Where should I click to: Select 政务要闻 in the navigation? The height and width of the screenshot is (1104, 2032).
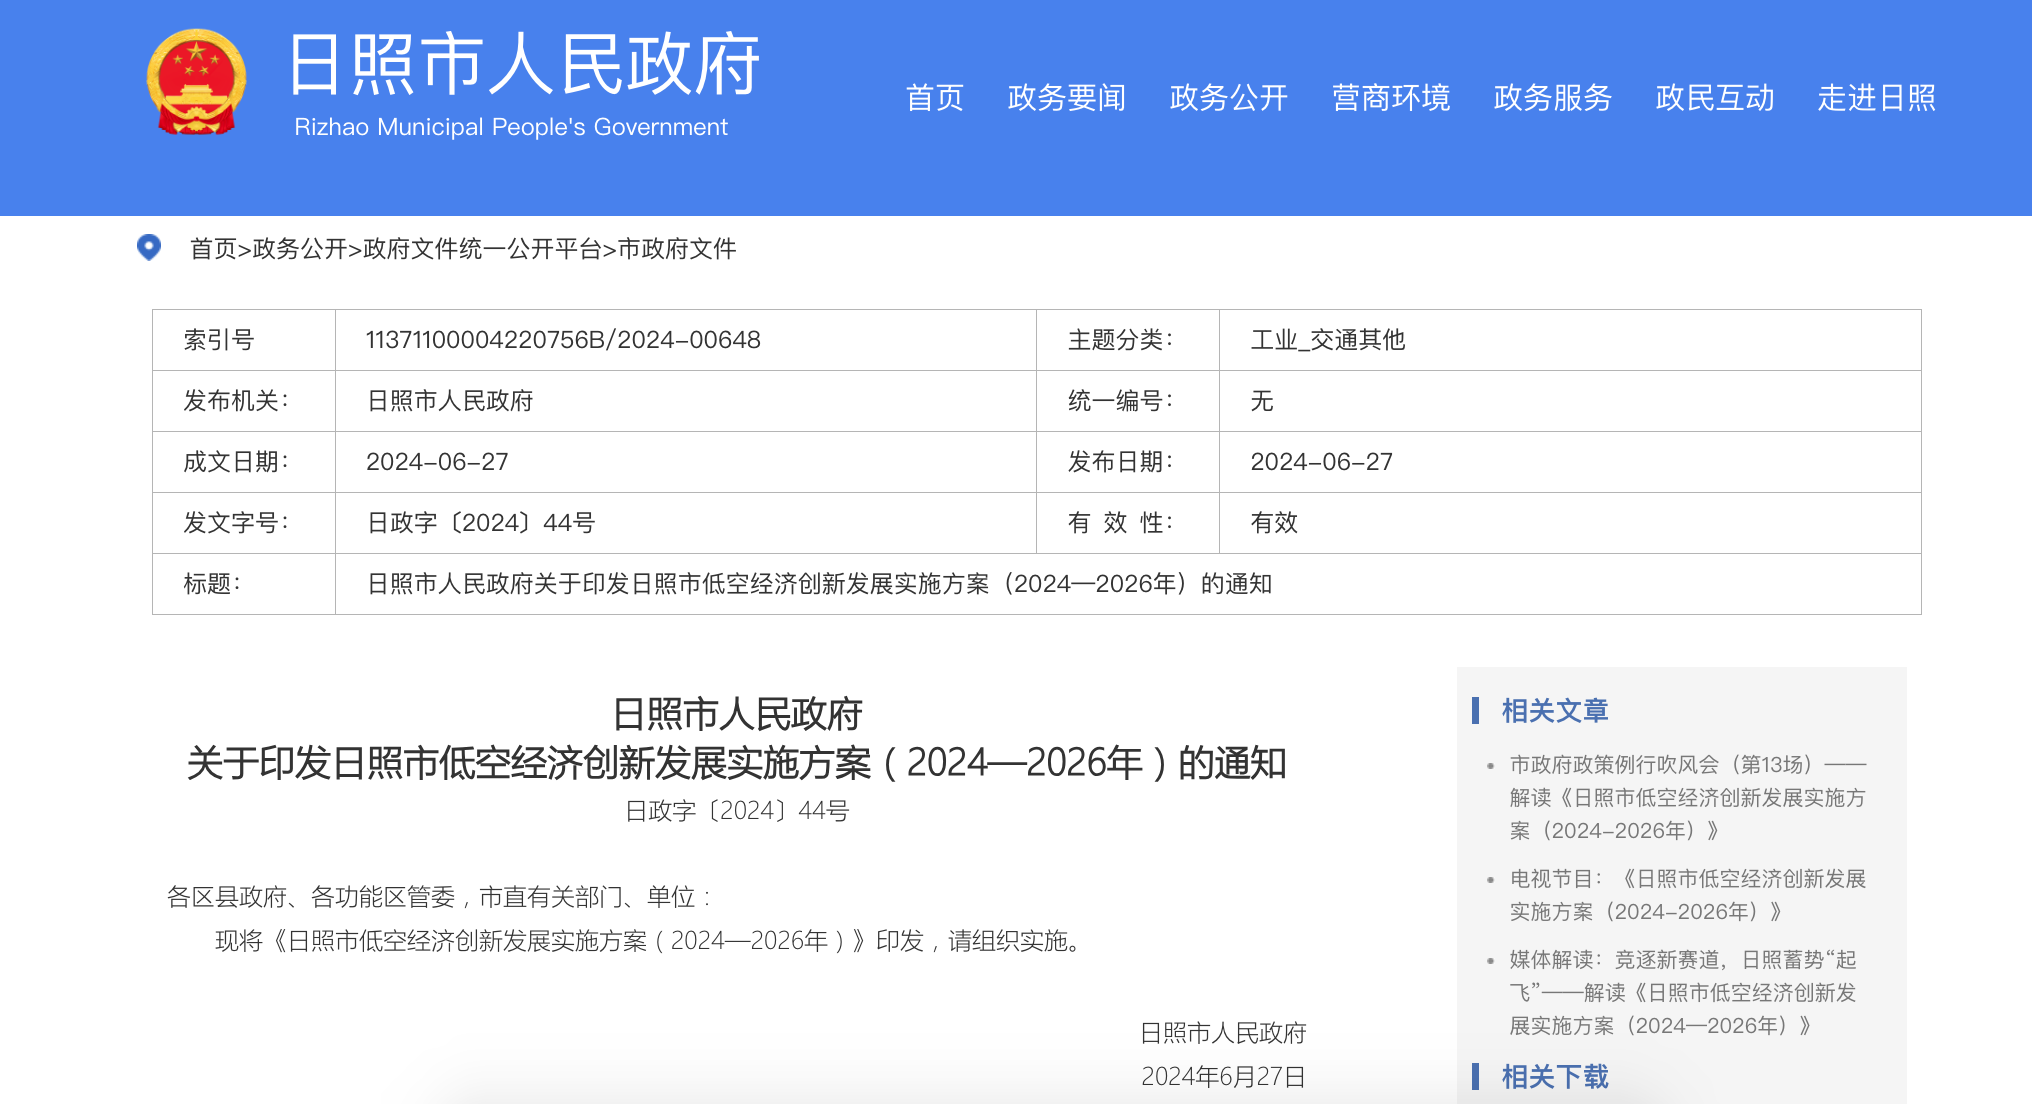pyautogui.click(x=1066, y=98)
